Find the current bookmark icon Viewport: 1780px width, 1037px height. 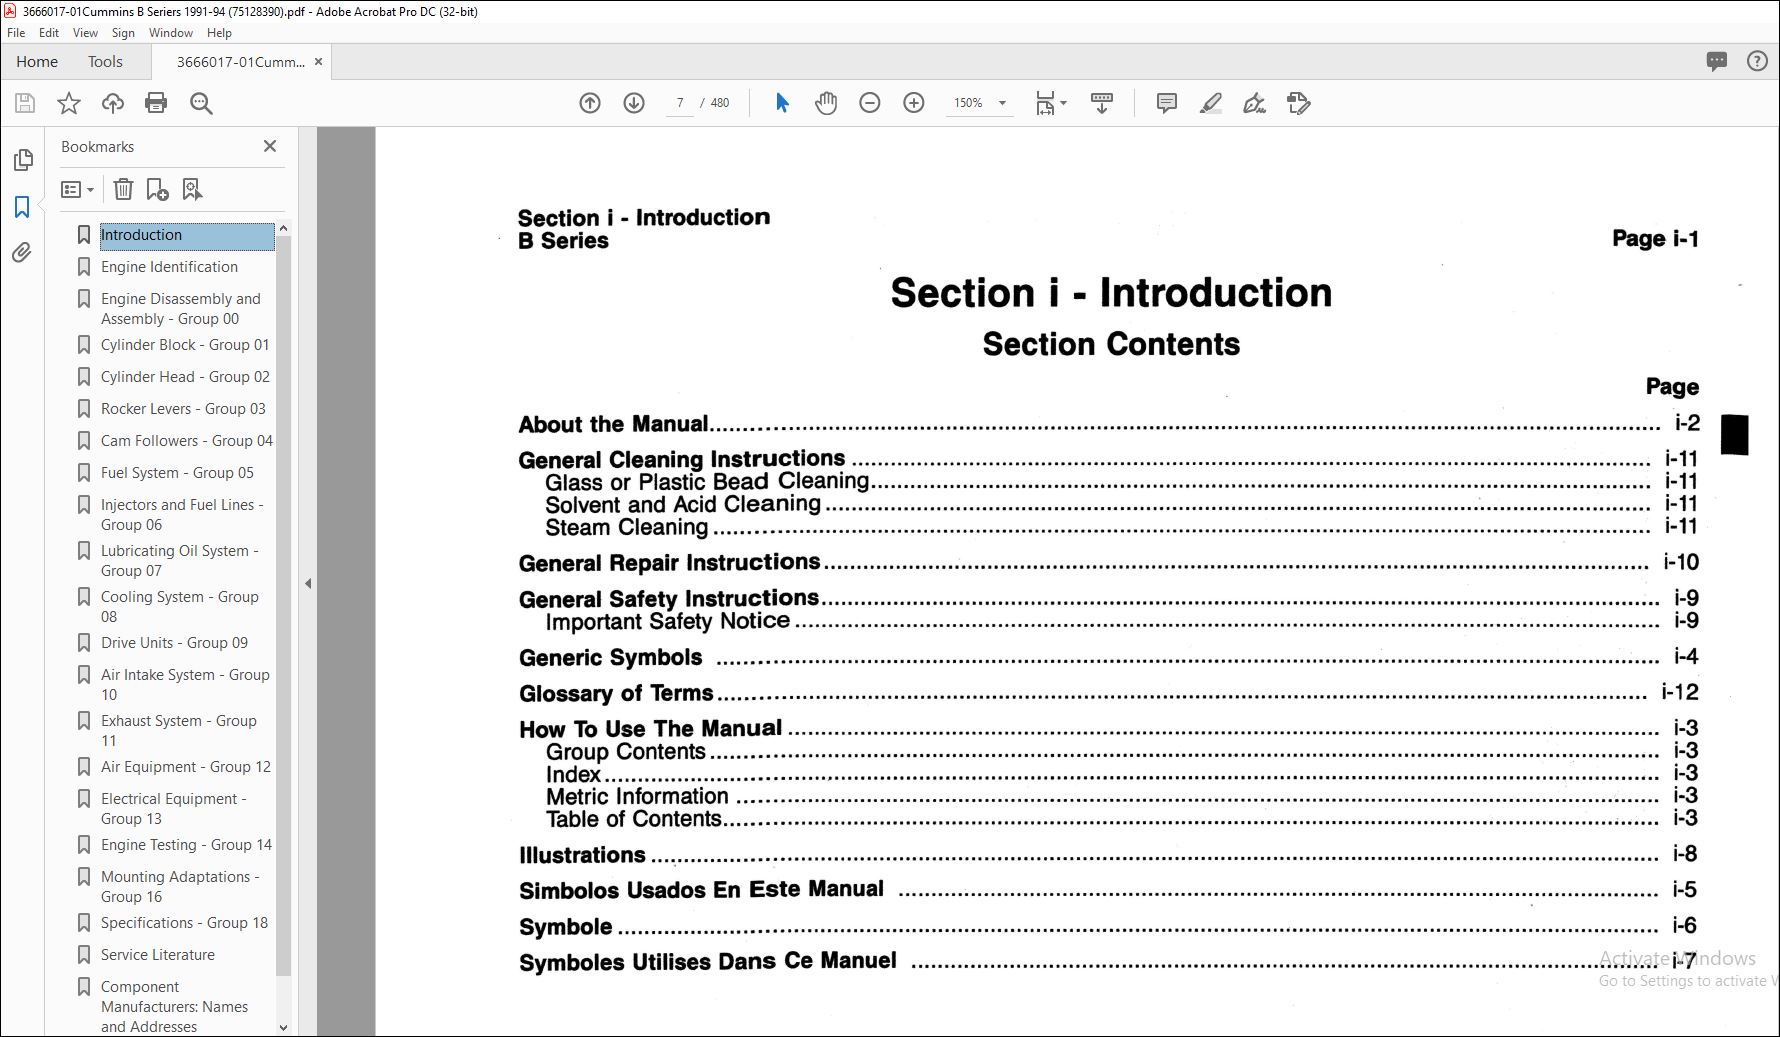click(x=192, y=189)
